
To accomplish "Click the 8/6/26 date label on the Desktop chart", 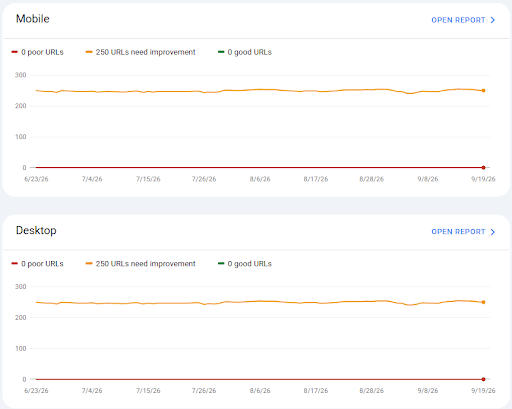I will tap(260, 391).
